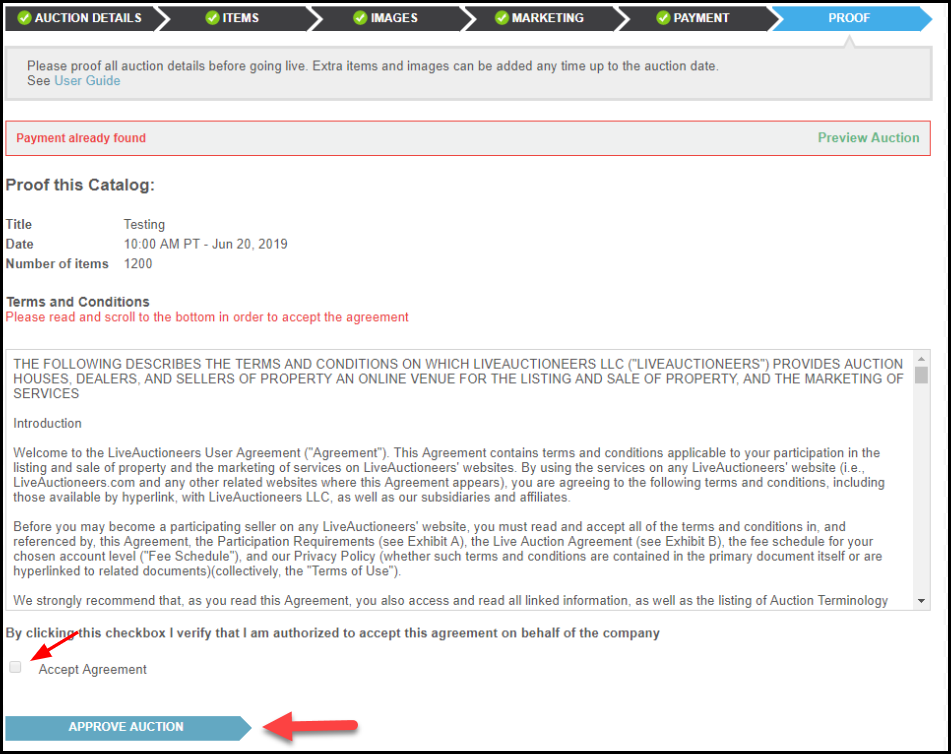Click the 'By clicking this checkbox I verify' statement

click(332, 633)
